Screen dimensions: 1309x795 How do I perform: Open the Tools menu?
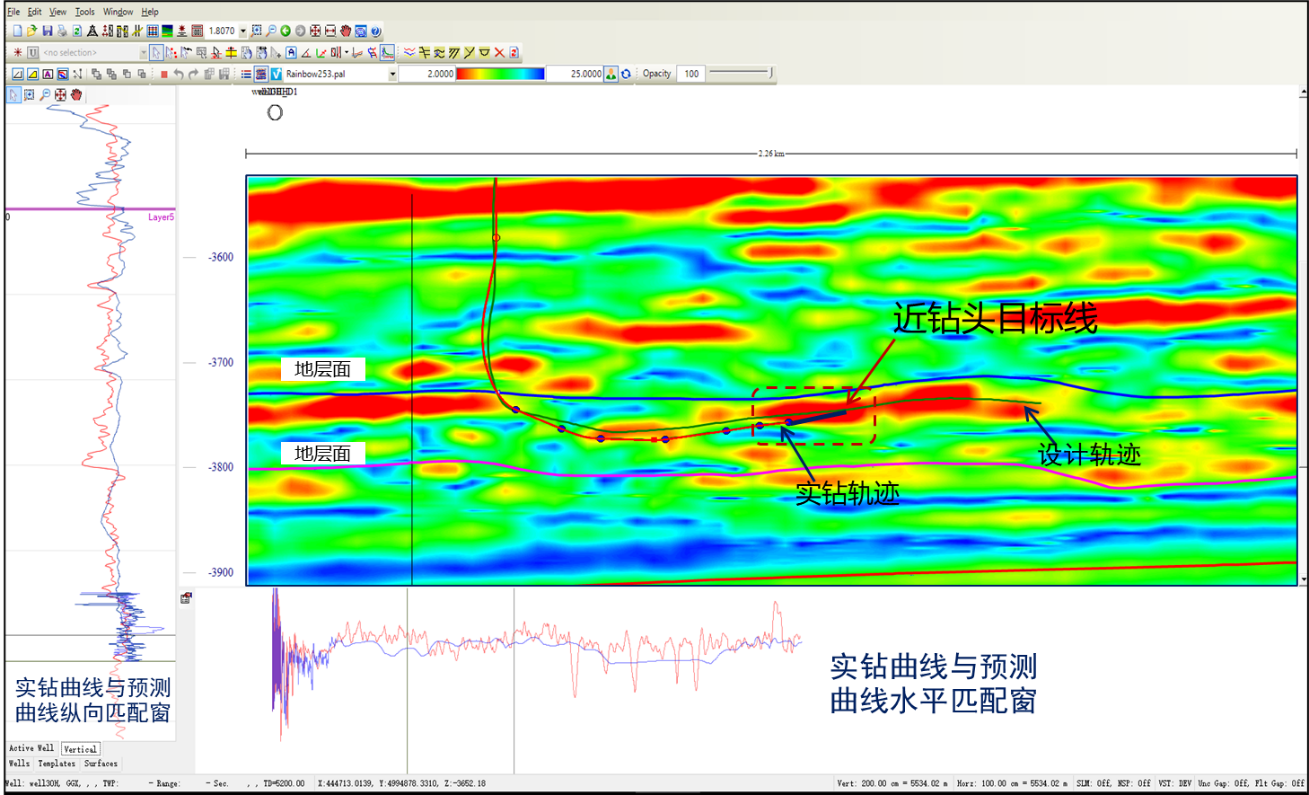click(x=85, y=12)
